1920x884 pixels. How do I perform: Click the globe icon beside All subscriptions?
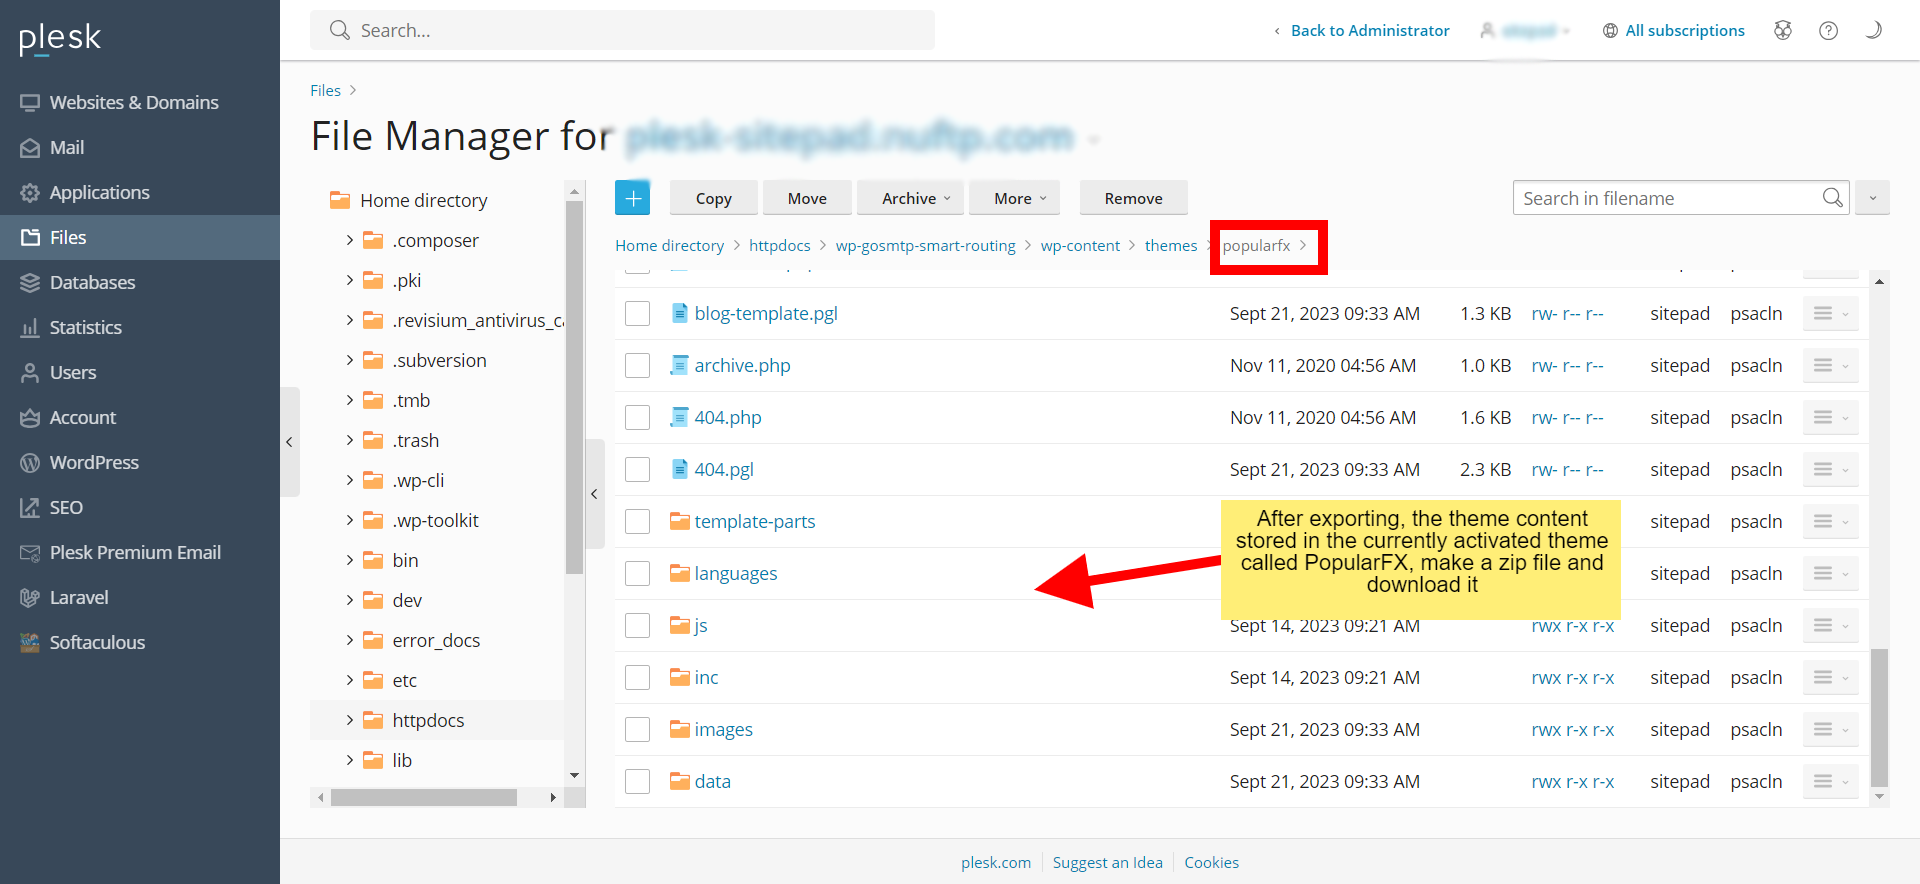click(1610, 31)
